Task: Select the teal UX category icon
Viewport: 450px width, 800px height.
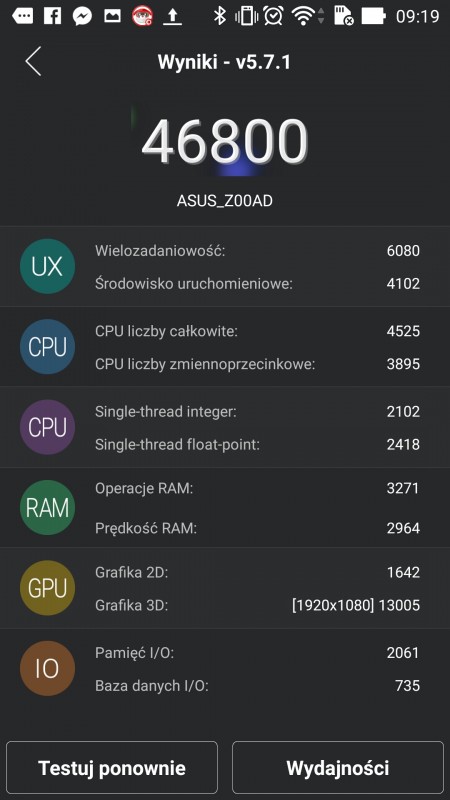Action: coord(47,266)
